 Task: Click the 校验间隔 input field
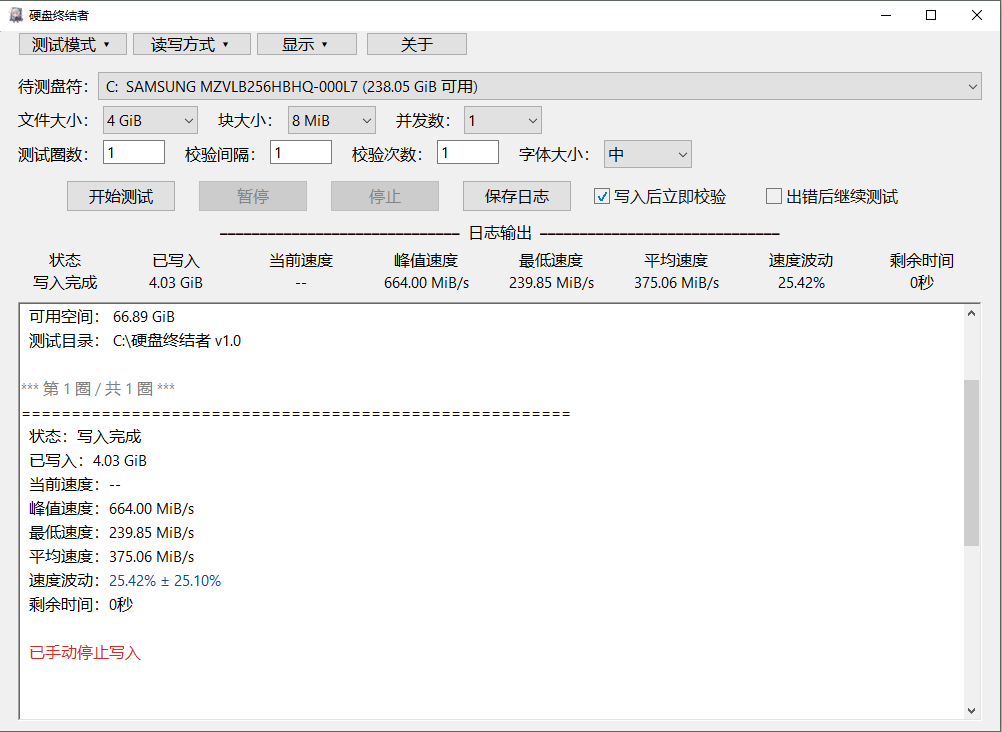click(301, 153)
